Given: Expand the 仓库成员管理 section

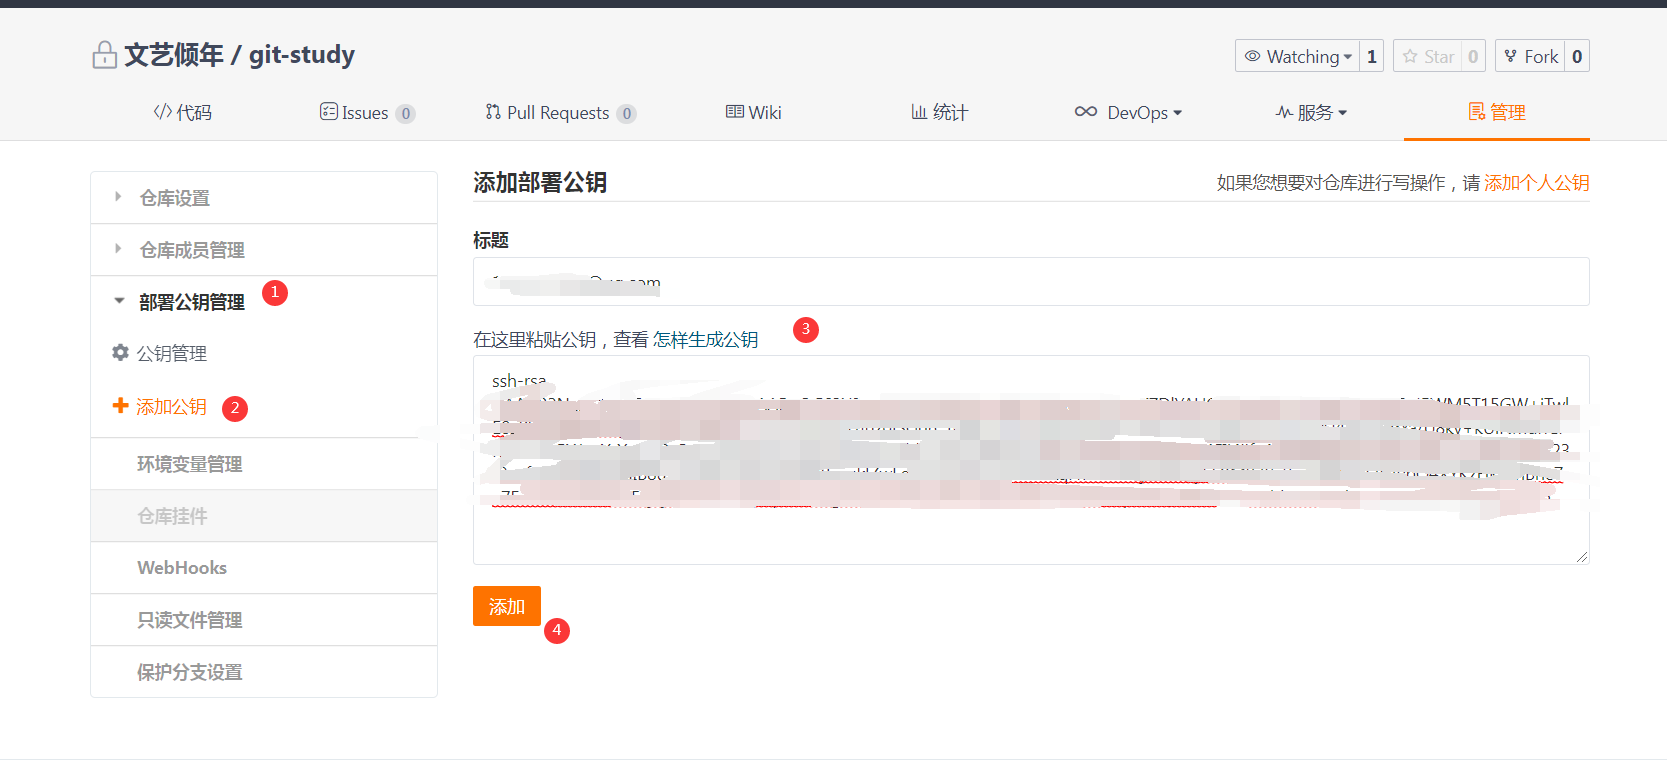Looking at the screenshot, I should coord(264,250).
